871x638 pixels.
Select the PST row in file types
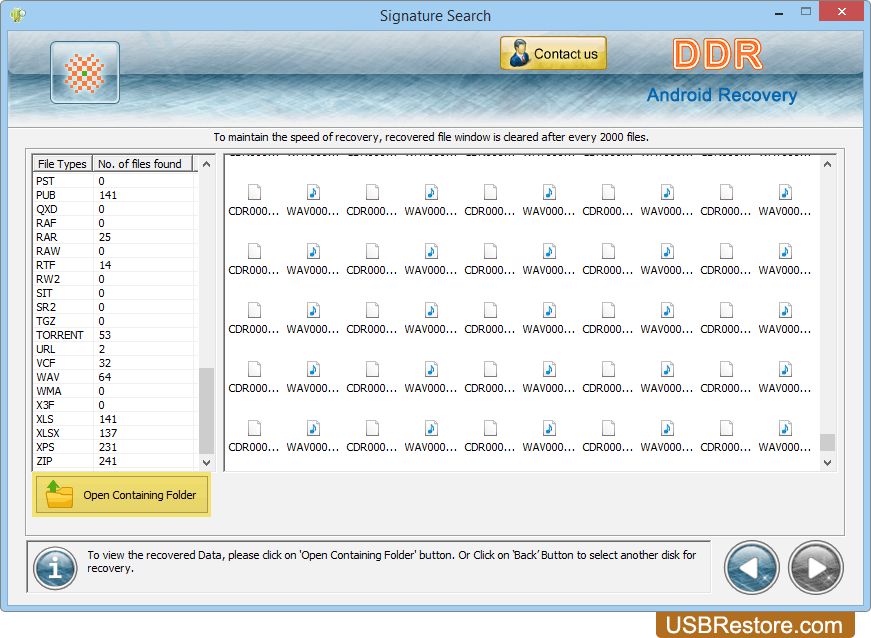[x=114, y=181]
